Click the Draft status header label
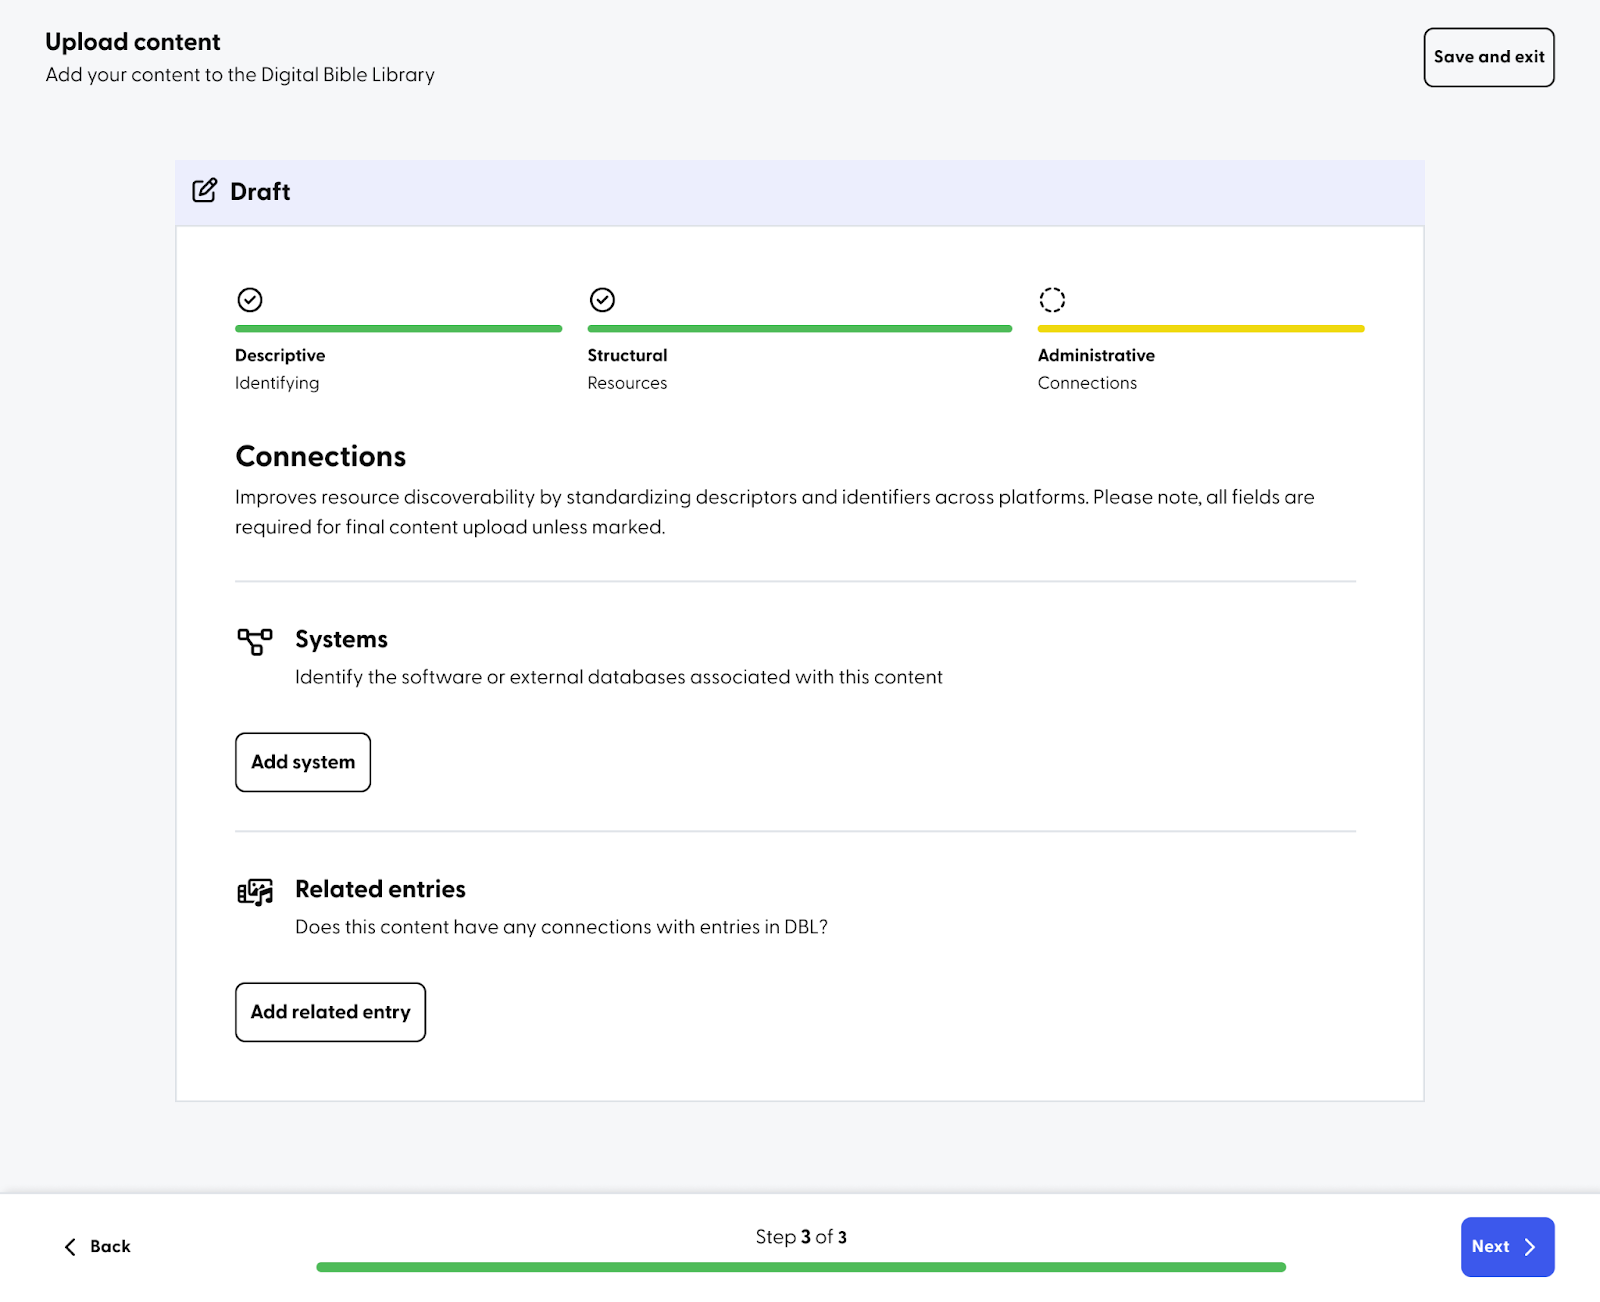This screenshot has width=1600, height=1302. pos(260,191)
